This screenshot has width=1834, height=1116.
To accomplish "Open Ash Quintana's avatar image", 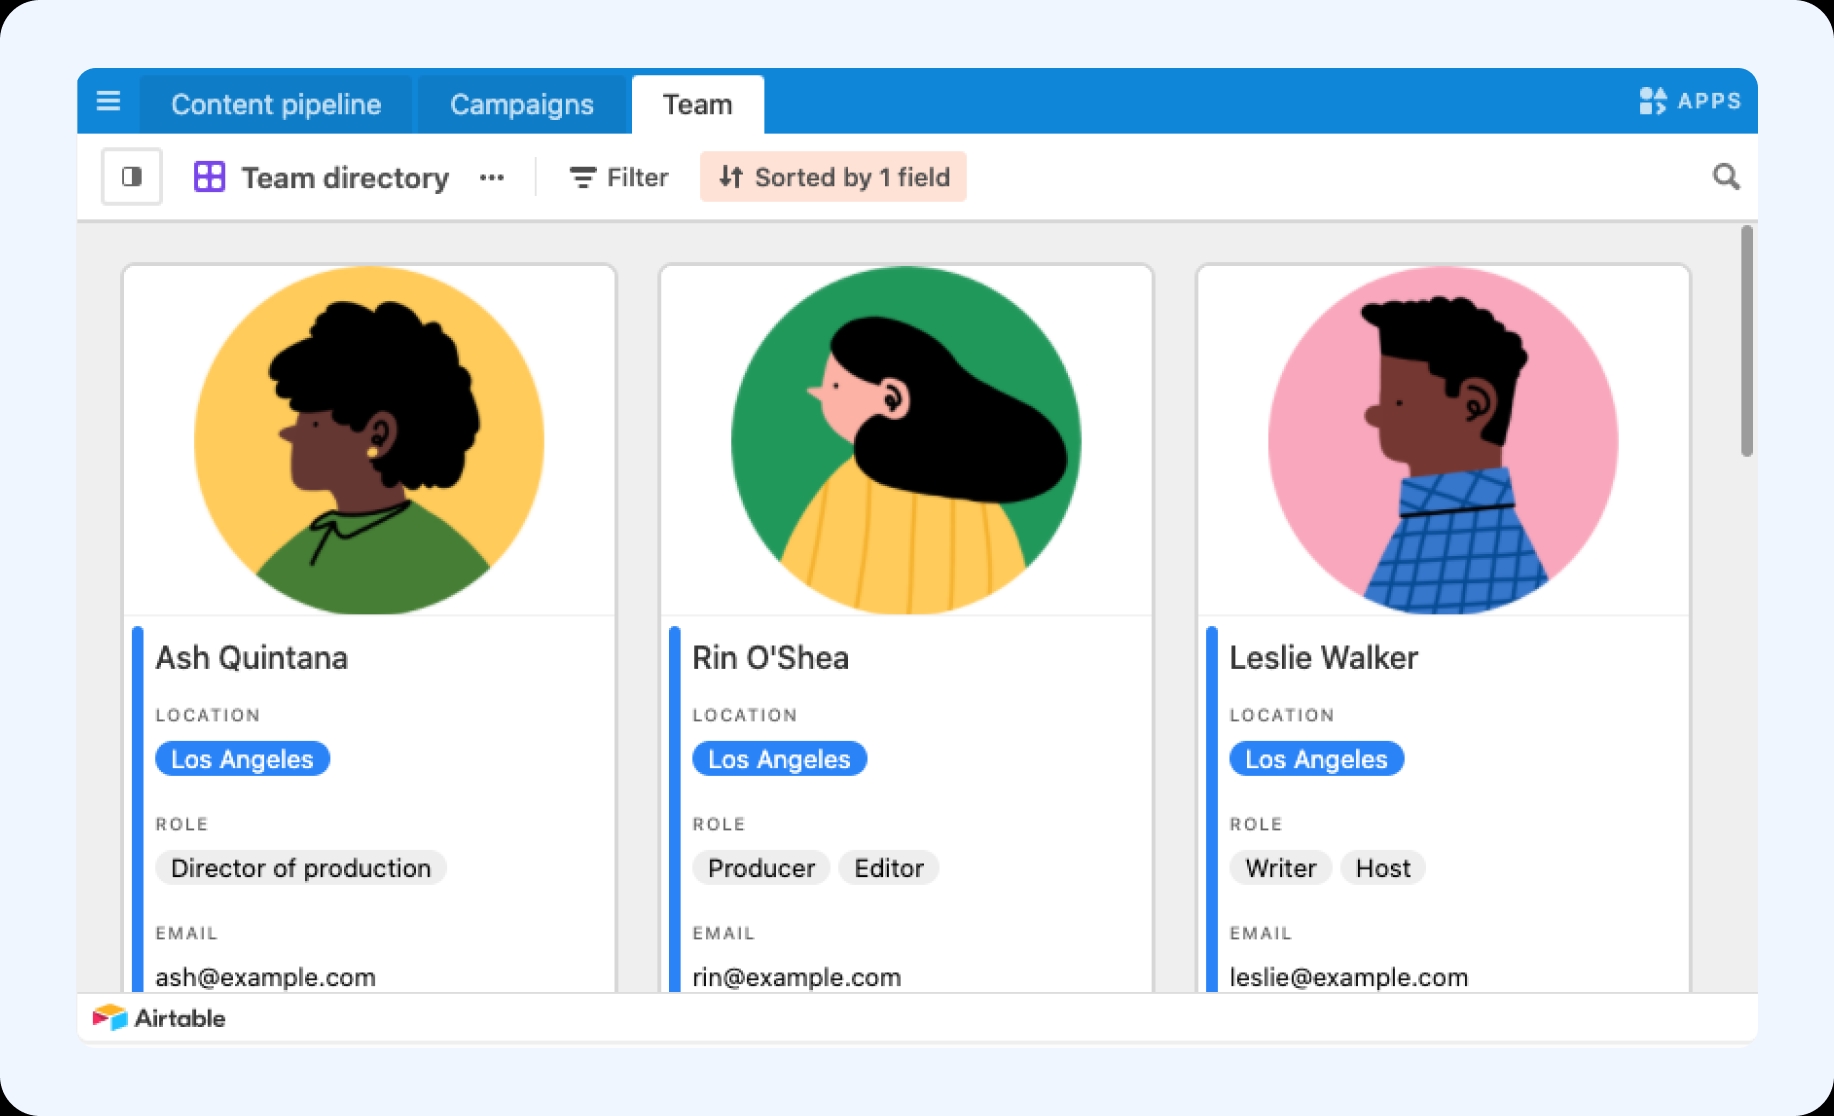I will [x=369, y=440].
